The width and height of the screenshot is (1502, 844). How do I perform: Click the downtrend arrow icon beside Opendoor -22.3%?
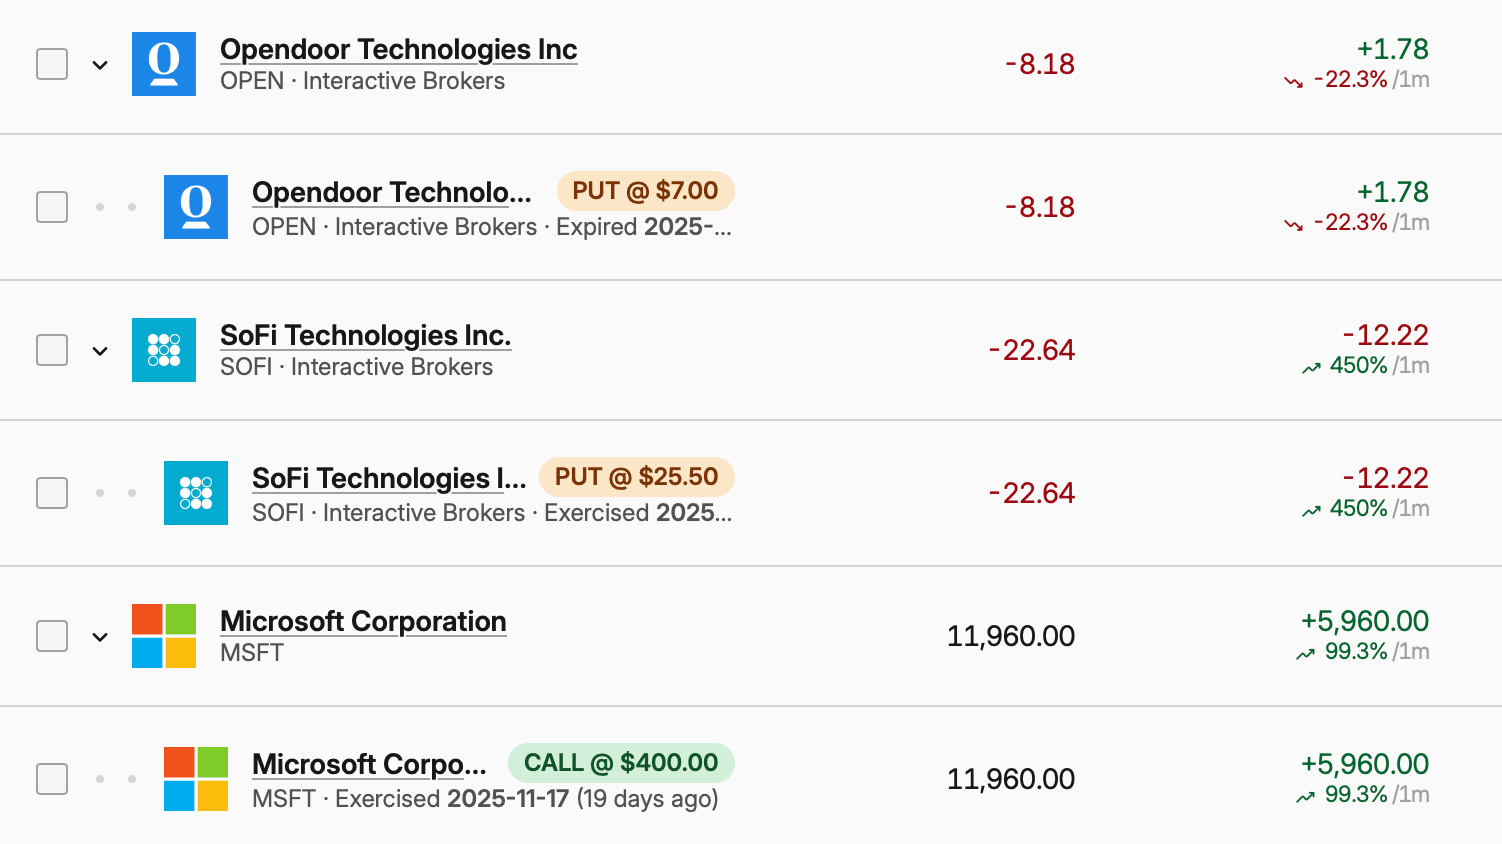click(x=1294, y=82)
